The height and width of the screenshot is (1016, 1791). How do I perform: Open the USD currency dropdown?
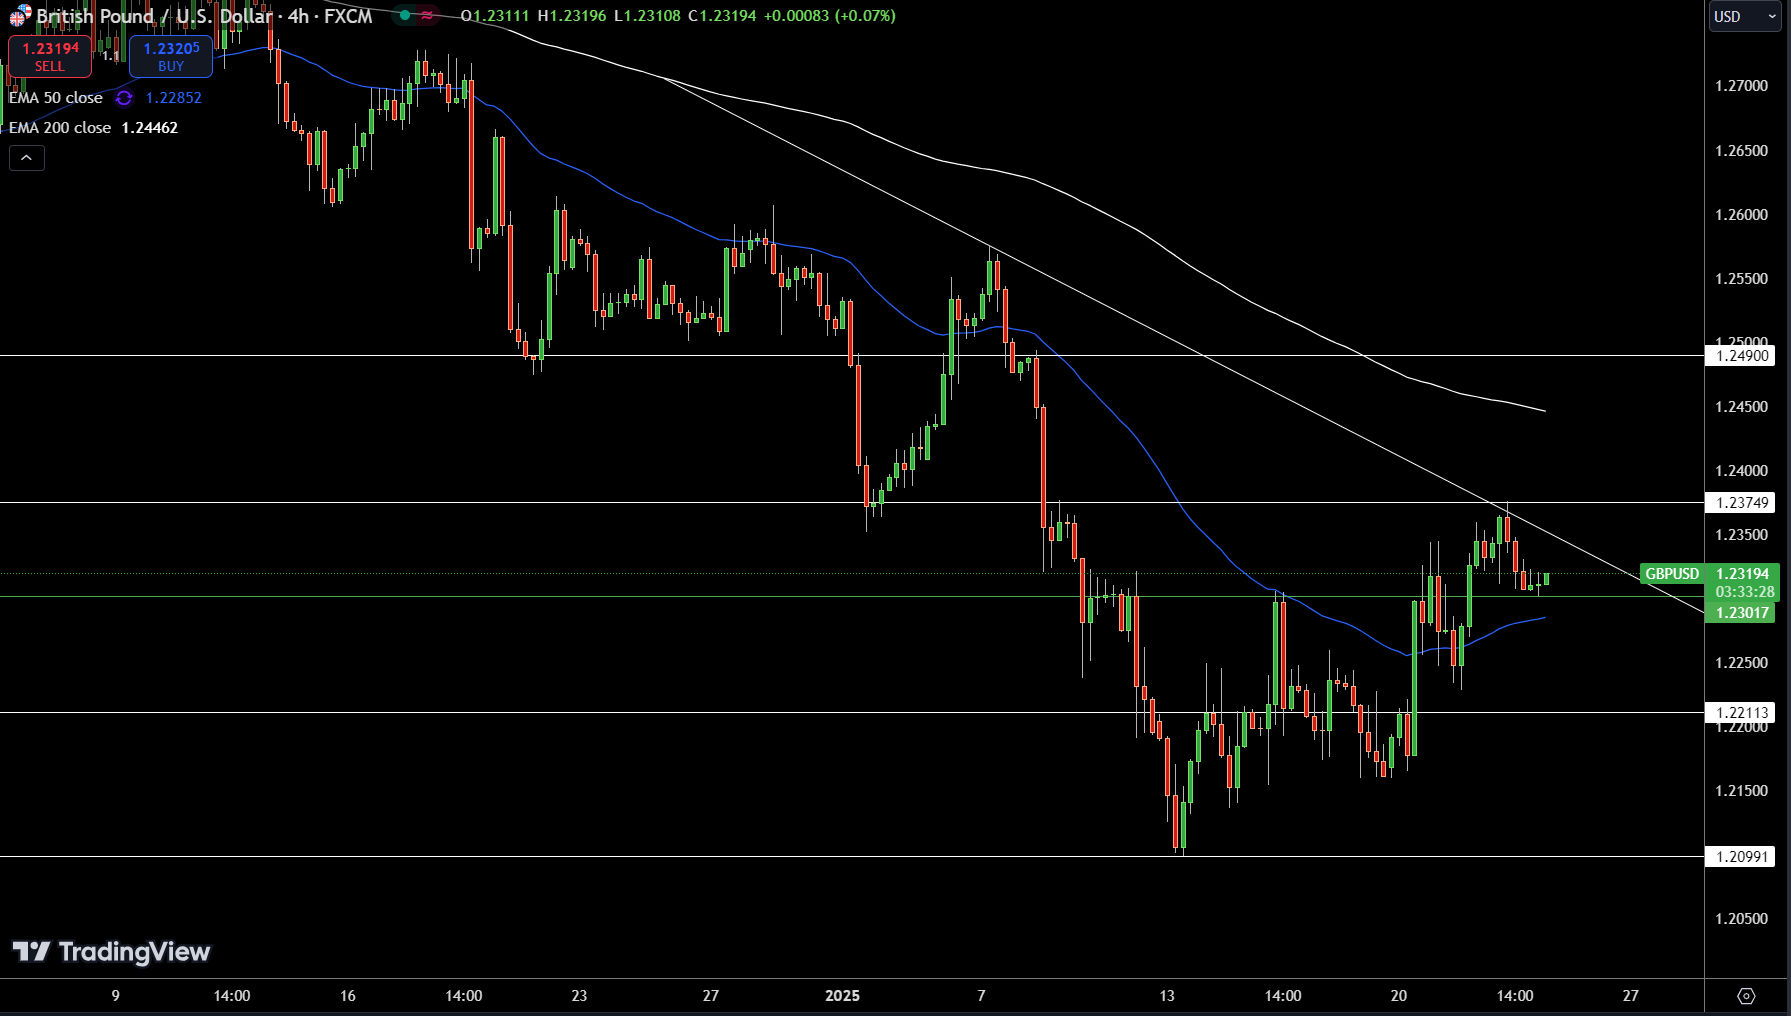(1744, 16)
